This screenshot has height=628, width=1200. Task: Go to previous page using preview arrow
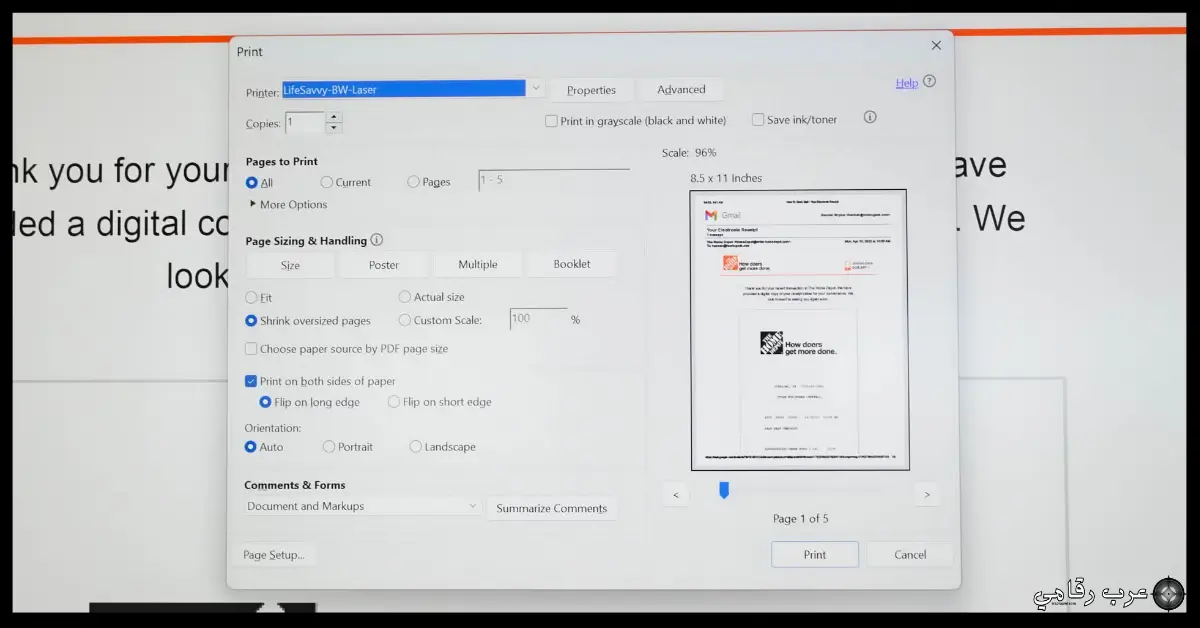tap(675, 494)
